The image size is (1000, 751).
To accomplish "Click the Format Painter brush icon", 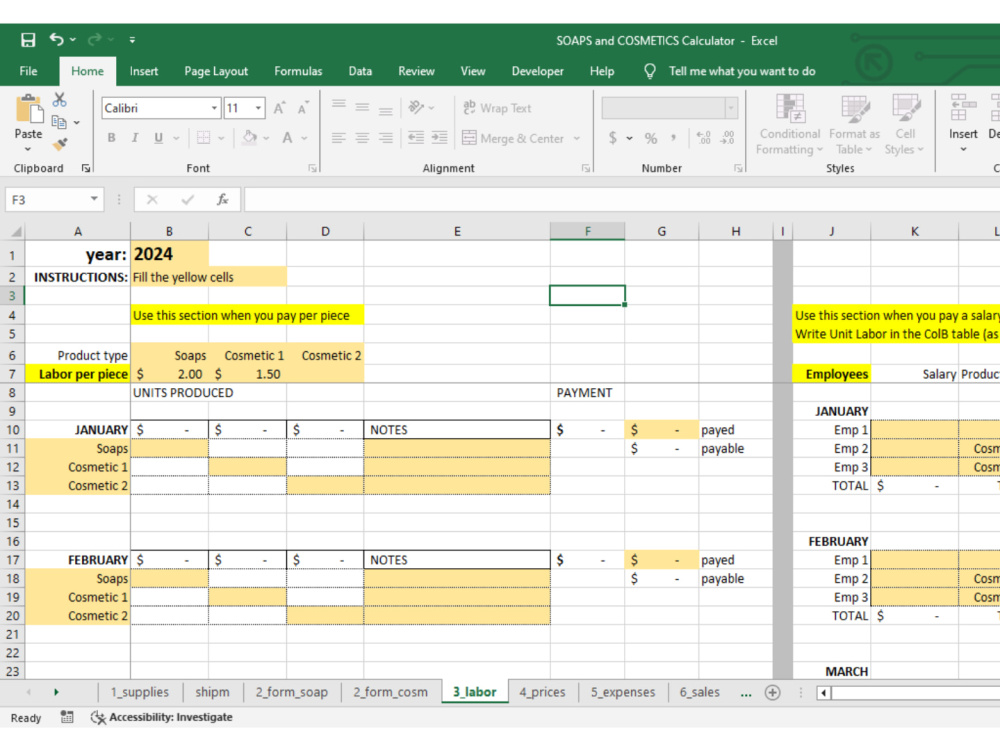I will tap(59, 145).
